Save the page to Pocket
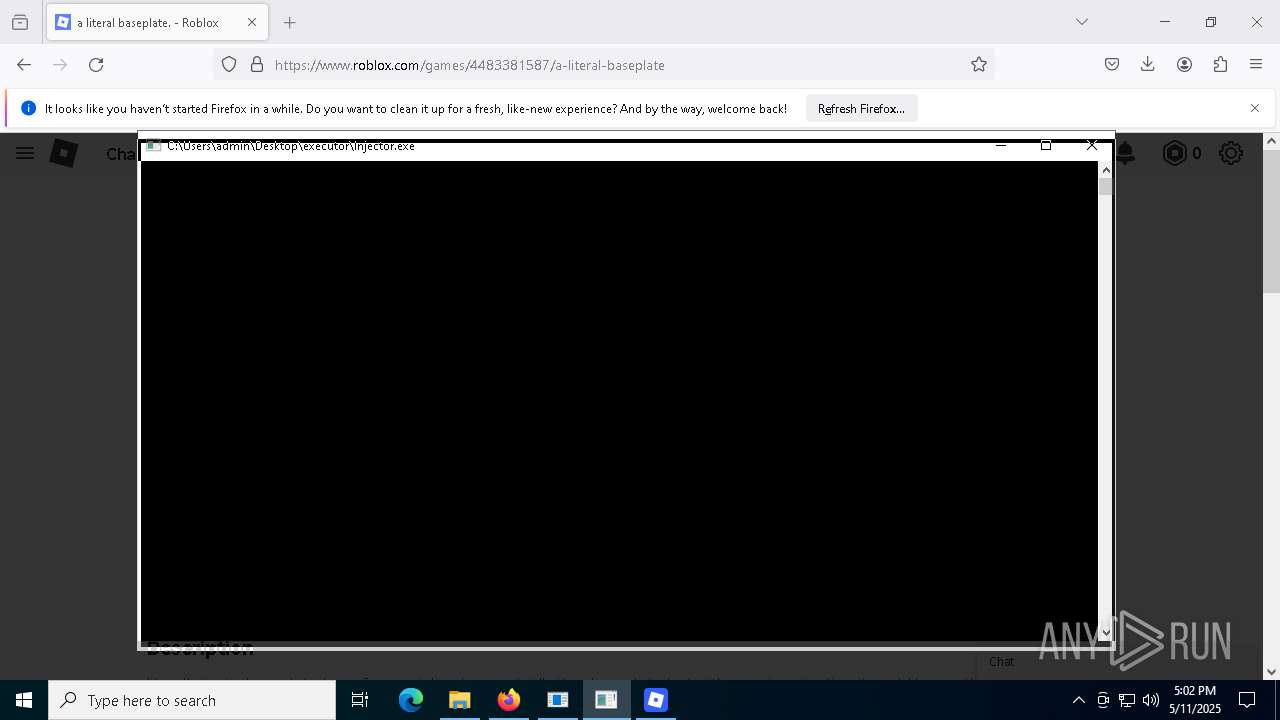The height and width of the screenshot is (720, 1280). 1112,64
